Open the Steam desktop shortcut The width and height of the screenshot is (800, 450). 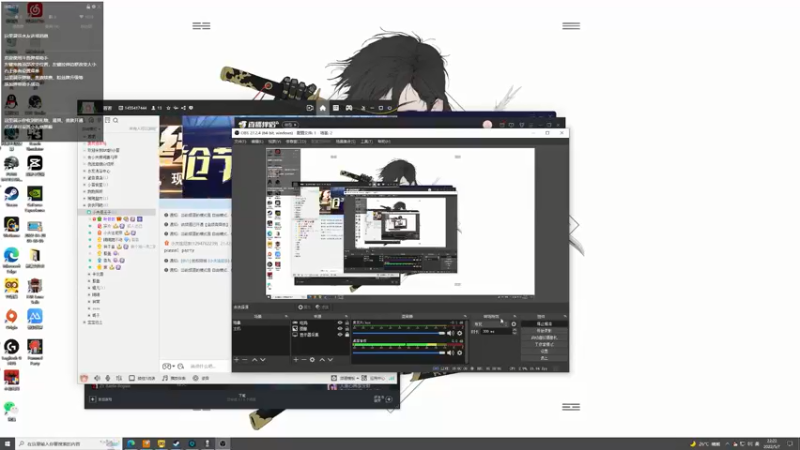[x=12, y=196]
